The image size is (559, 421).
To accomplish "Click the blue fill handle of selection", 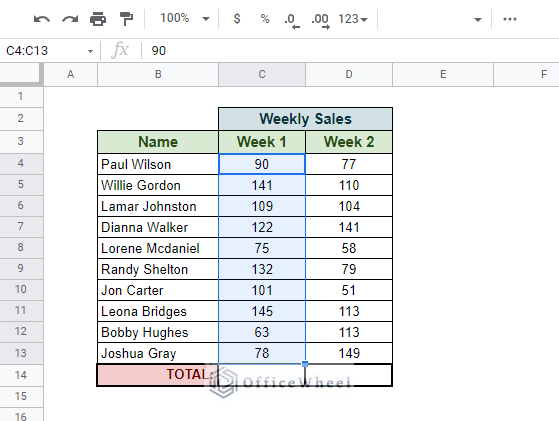I will (305, 364).
